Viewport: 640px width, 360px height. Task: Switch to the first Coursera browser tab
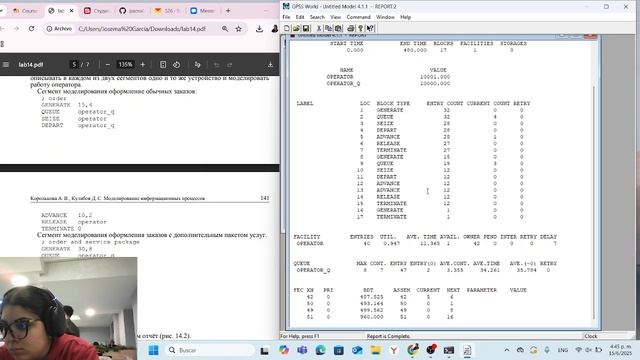(24, 11)
